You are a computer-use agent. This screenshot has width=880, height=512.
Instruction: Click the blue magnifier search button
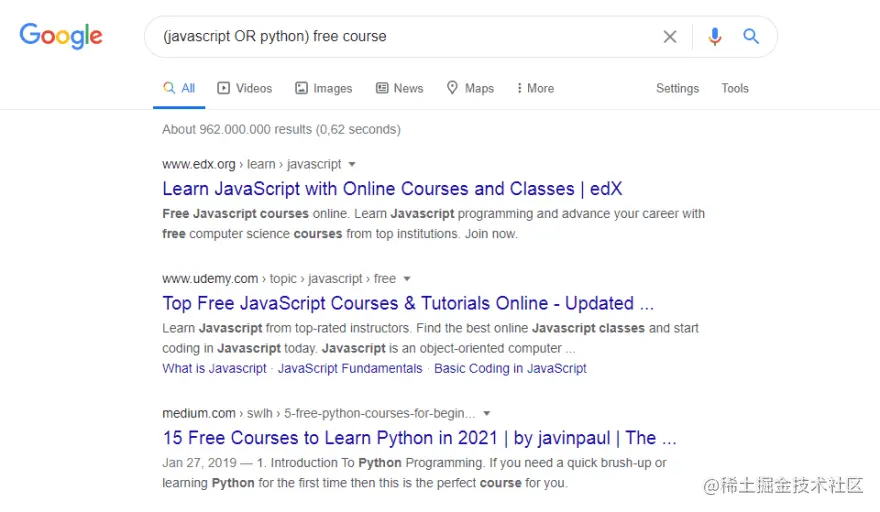(751, 37)
